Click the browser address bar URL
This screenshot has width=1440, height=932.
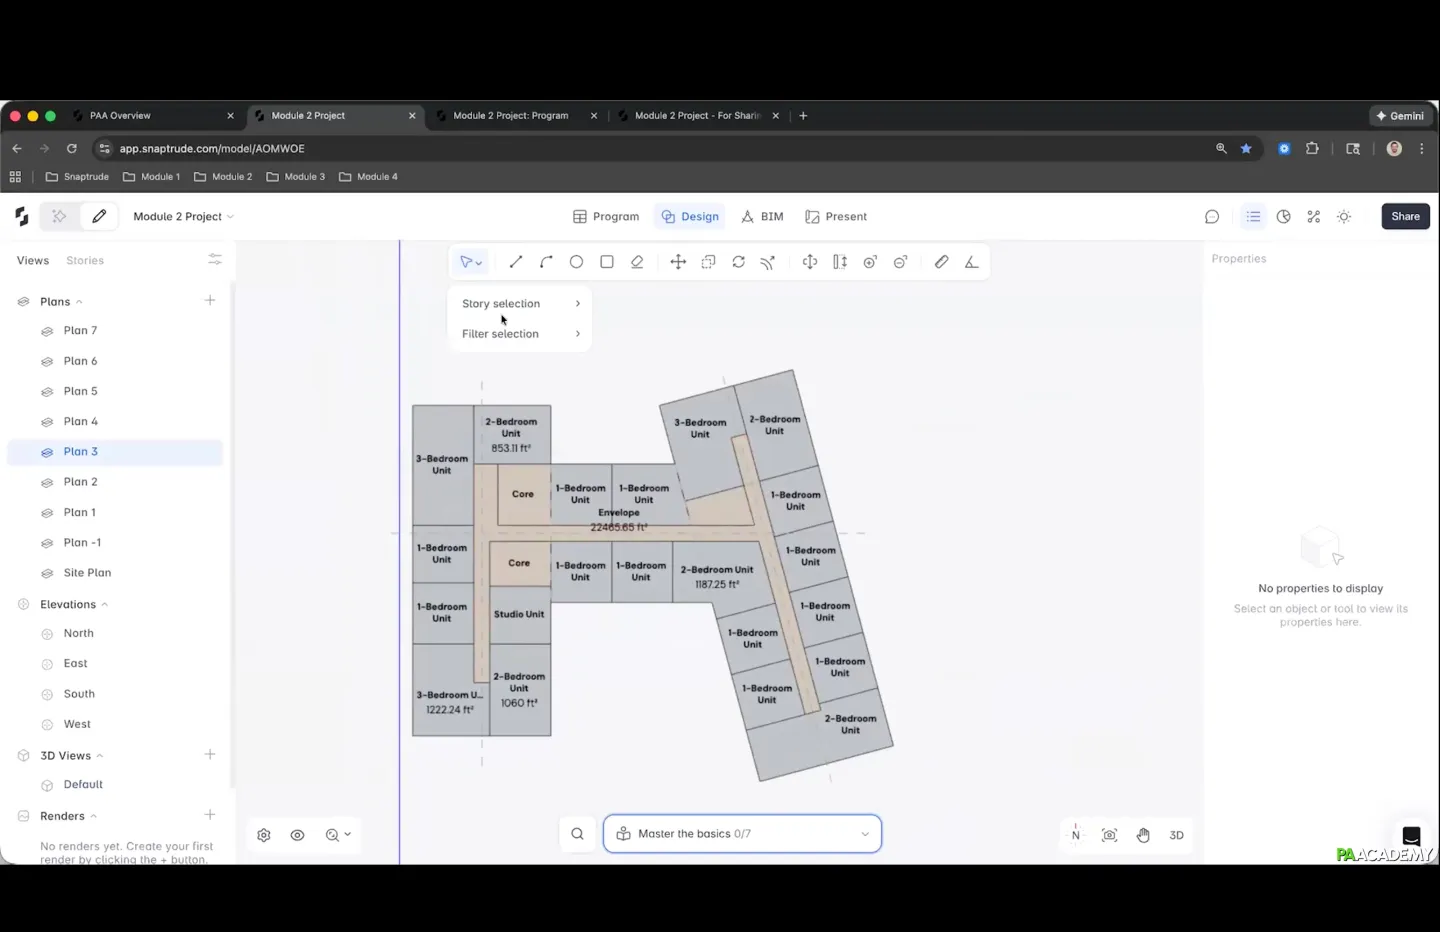212,149
